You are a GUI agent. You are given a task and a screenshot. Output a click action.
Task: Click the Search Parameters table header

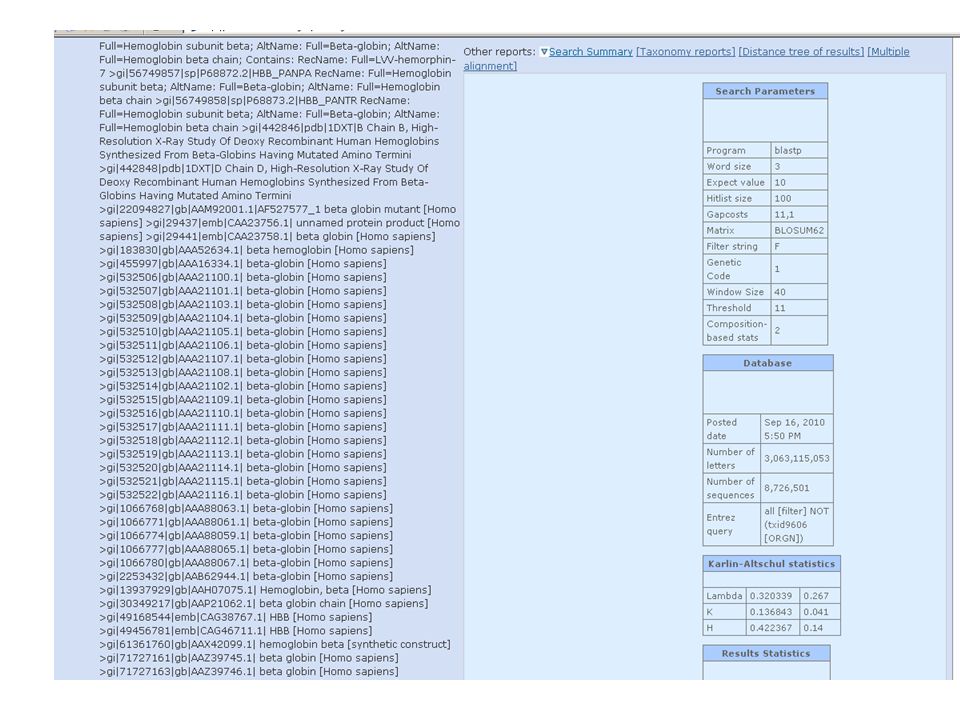[x=765, y=91]
